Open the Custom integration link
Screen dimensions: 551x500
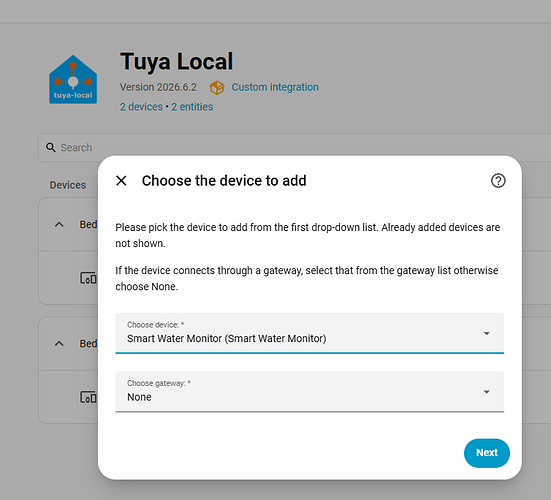275,87
